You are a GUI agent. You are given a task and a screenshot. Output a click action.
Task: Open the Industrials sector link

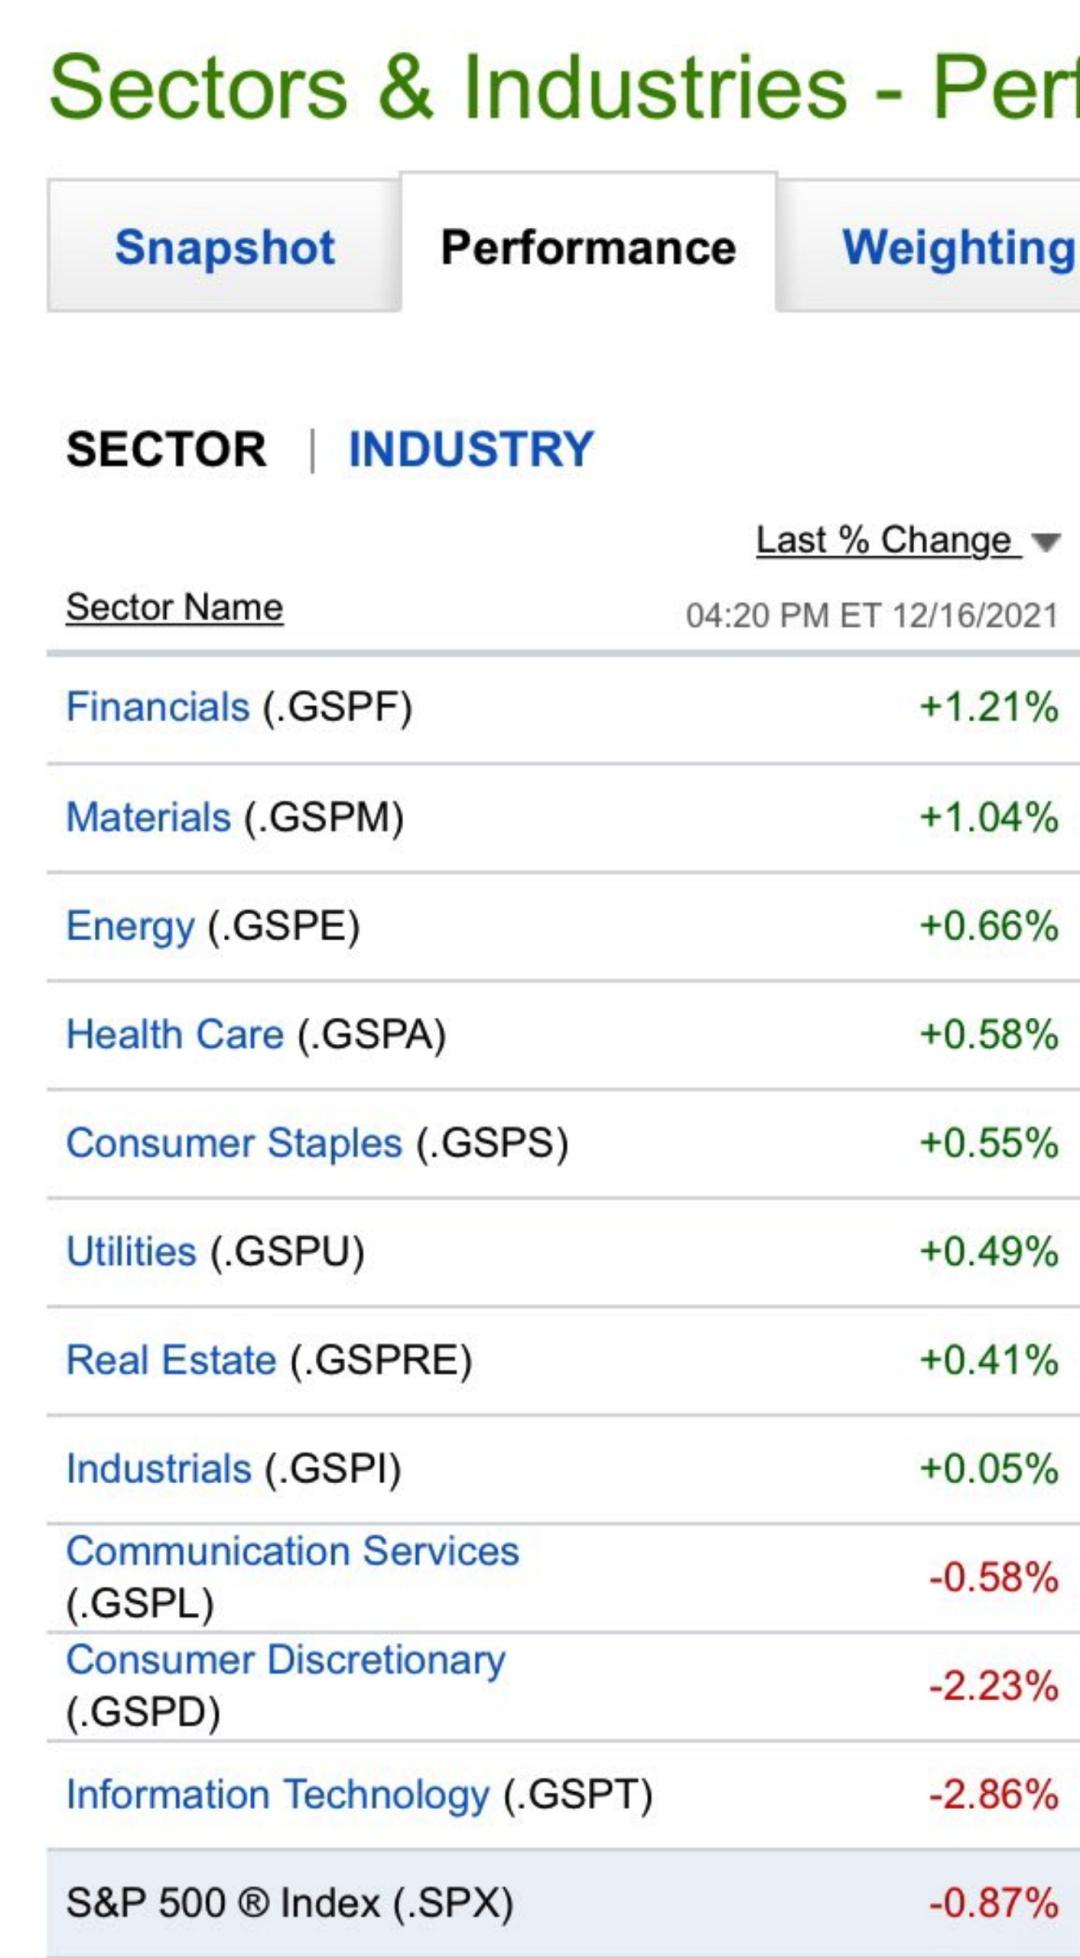click(158, 1469)
